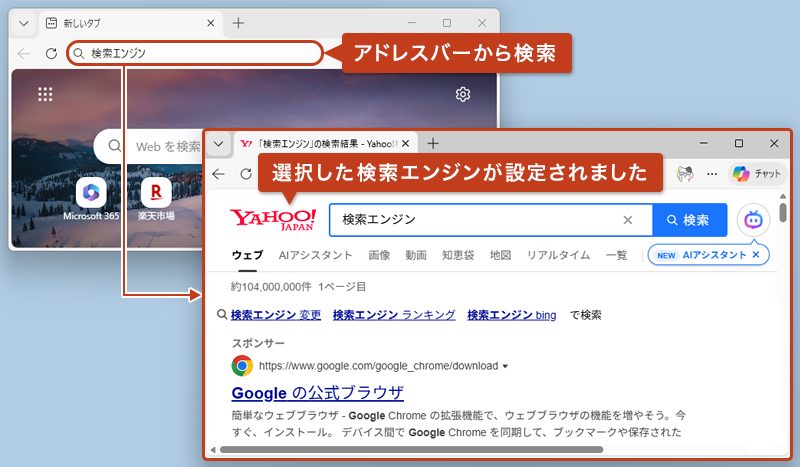The width and height of the screenshot is (800, 467).
Task: Close the 新しいタブ tab
Action: 211,23
